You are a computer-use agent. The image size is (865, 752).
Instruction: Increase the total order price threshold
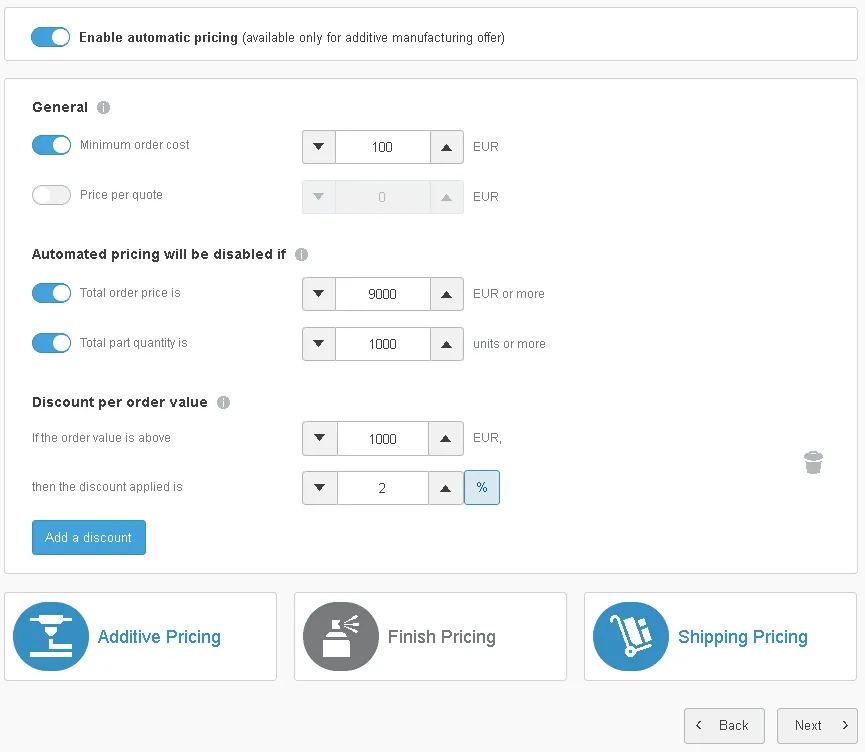point(446,294)
